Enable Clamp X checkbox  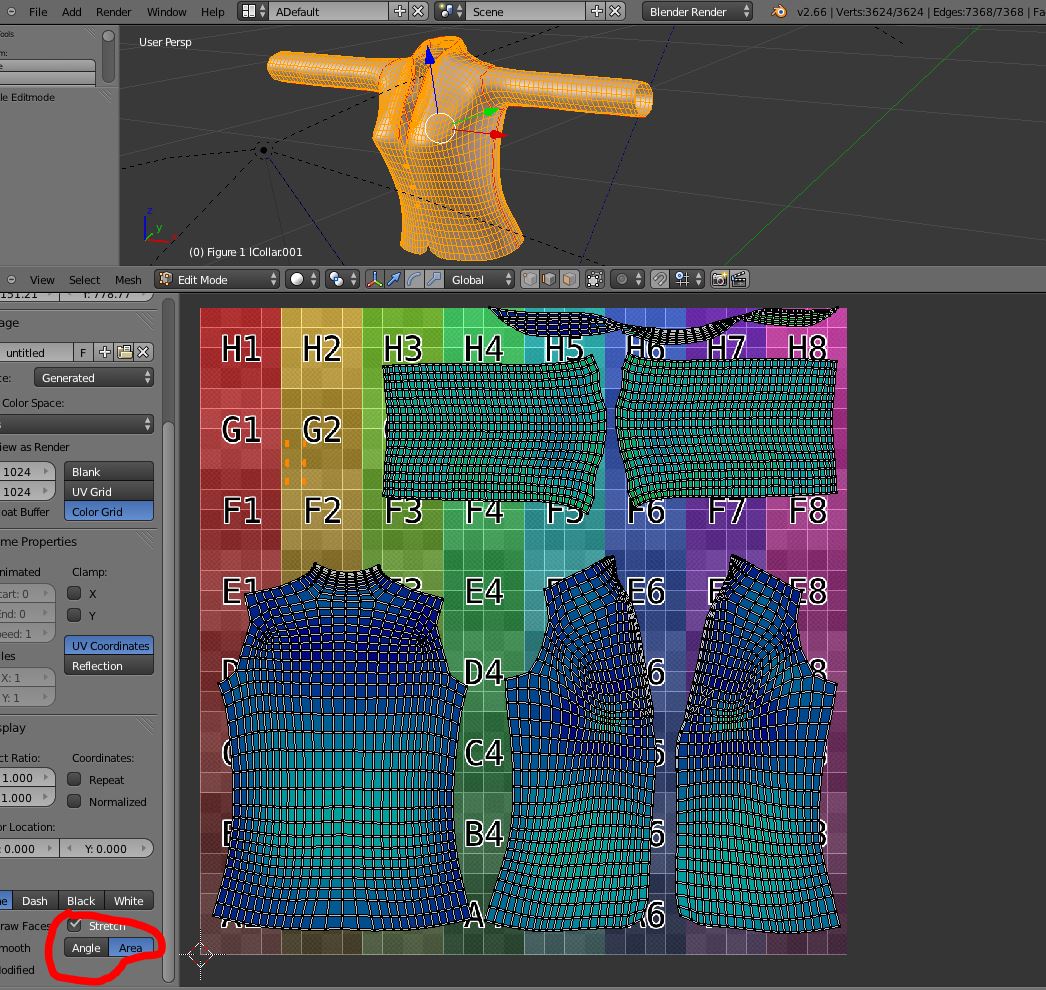click(x=75, y=593)
